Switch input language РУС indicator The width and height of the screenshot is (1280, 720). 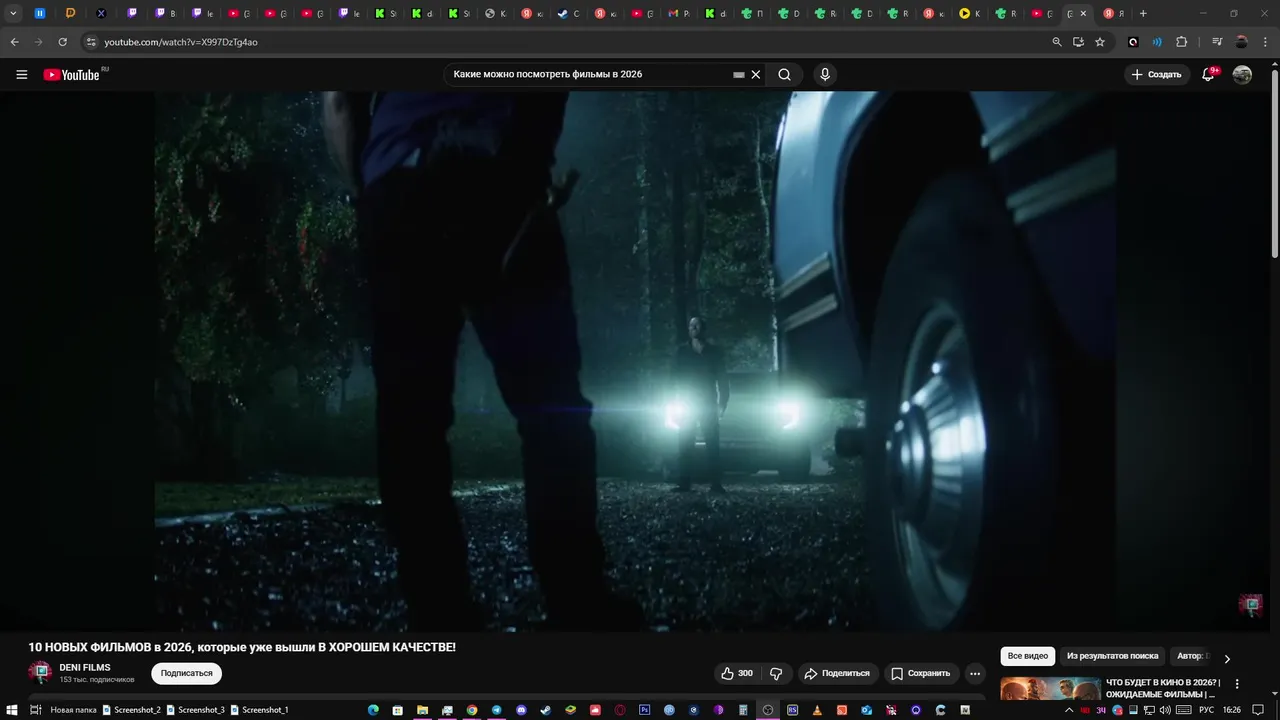point(1206,710)
